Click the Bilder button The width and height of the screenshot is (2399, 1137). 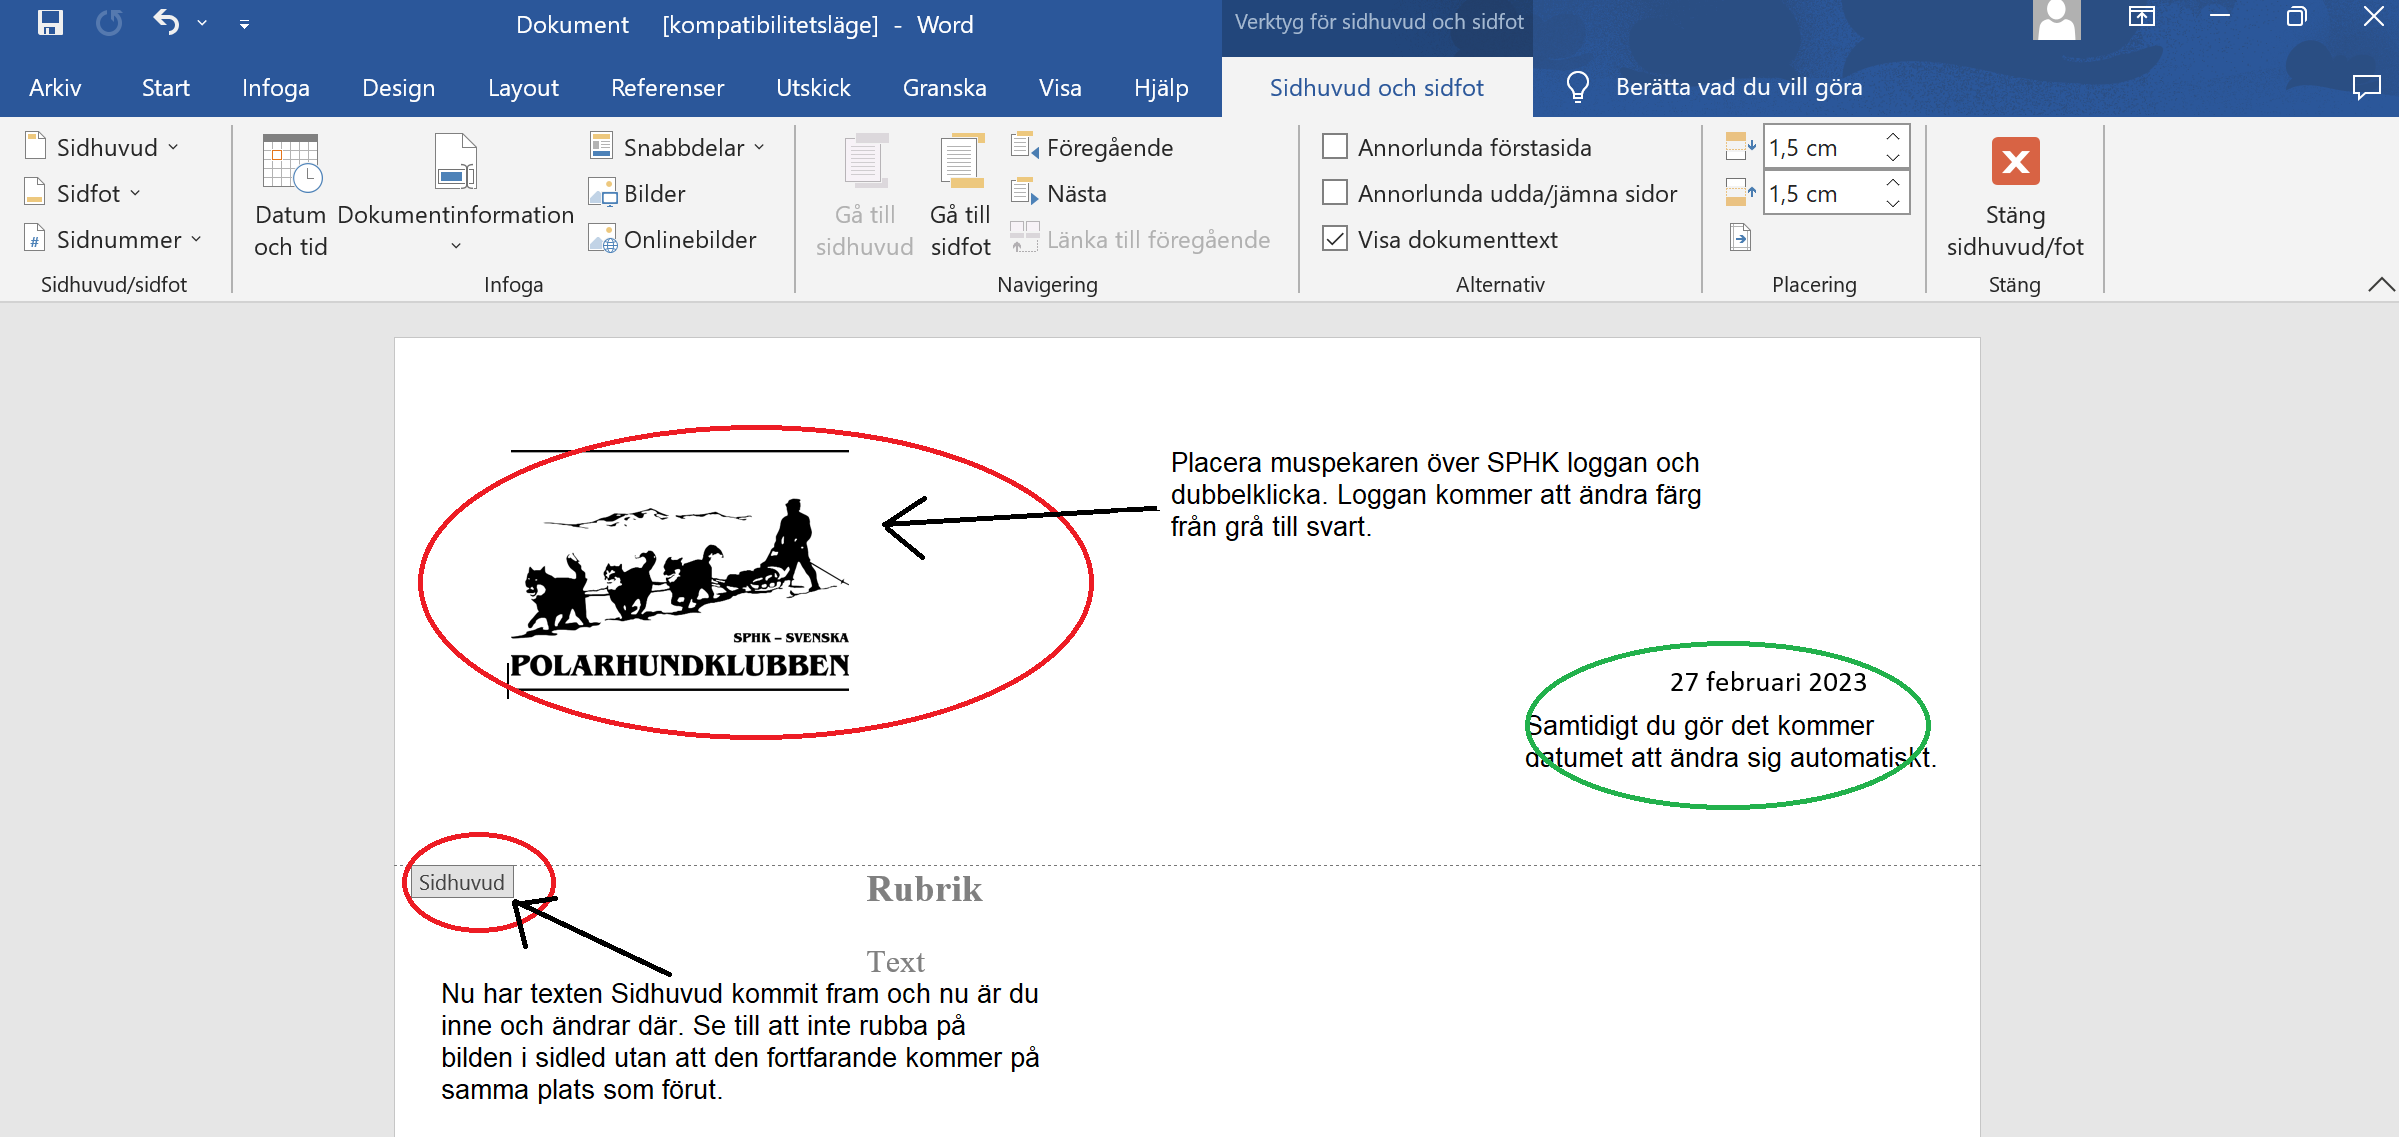637,193
